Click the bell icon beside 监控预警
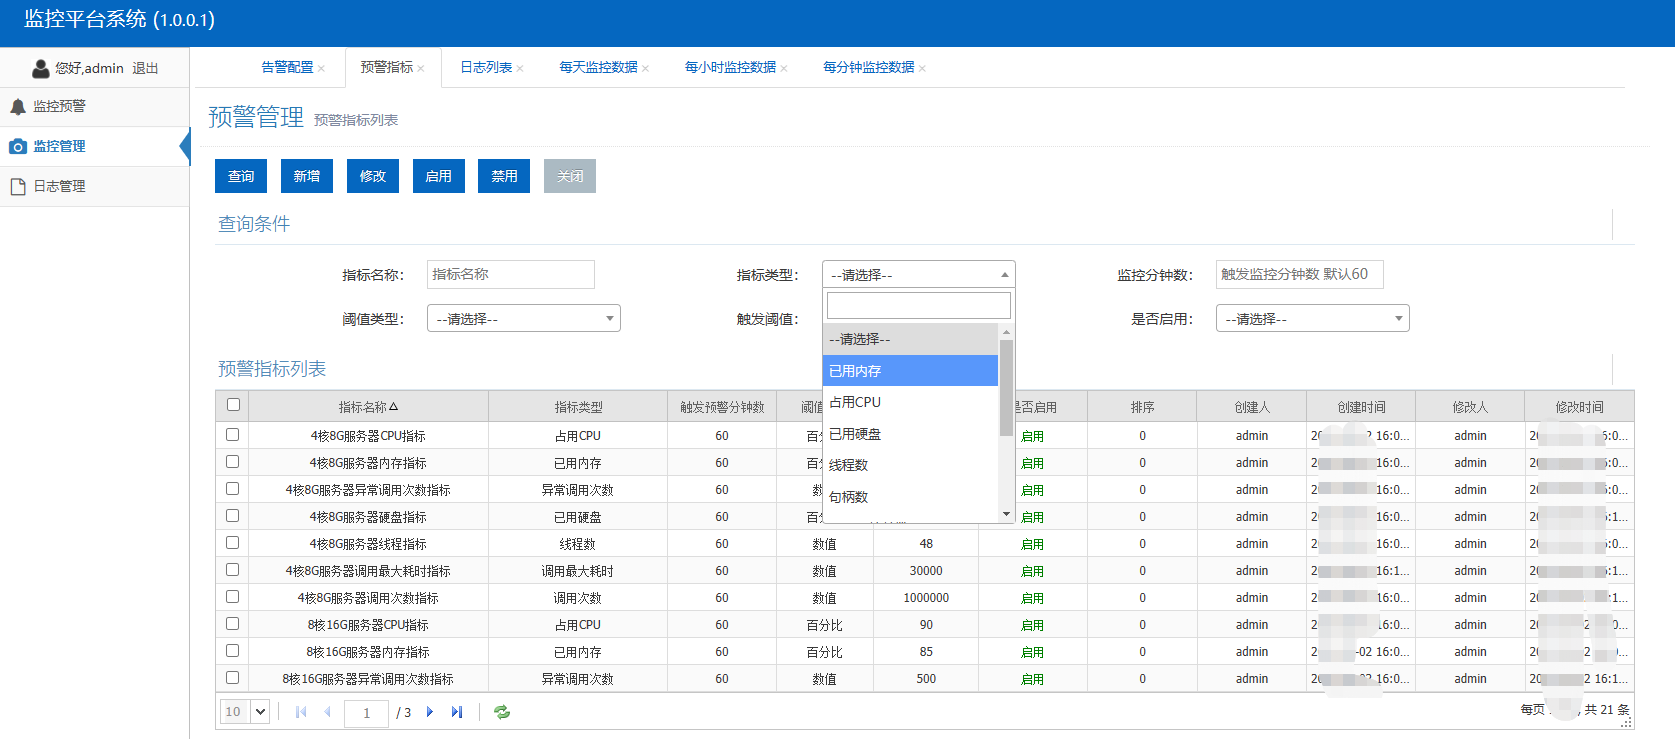 click(x=18, y=106)
